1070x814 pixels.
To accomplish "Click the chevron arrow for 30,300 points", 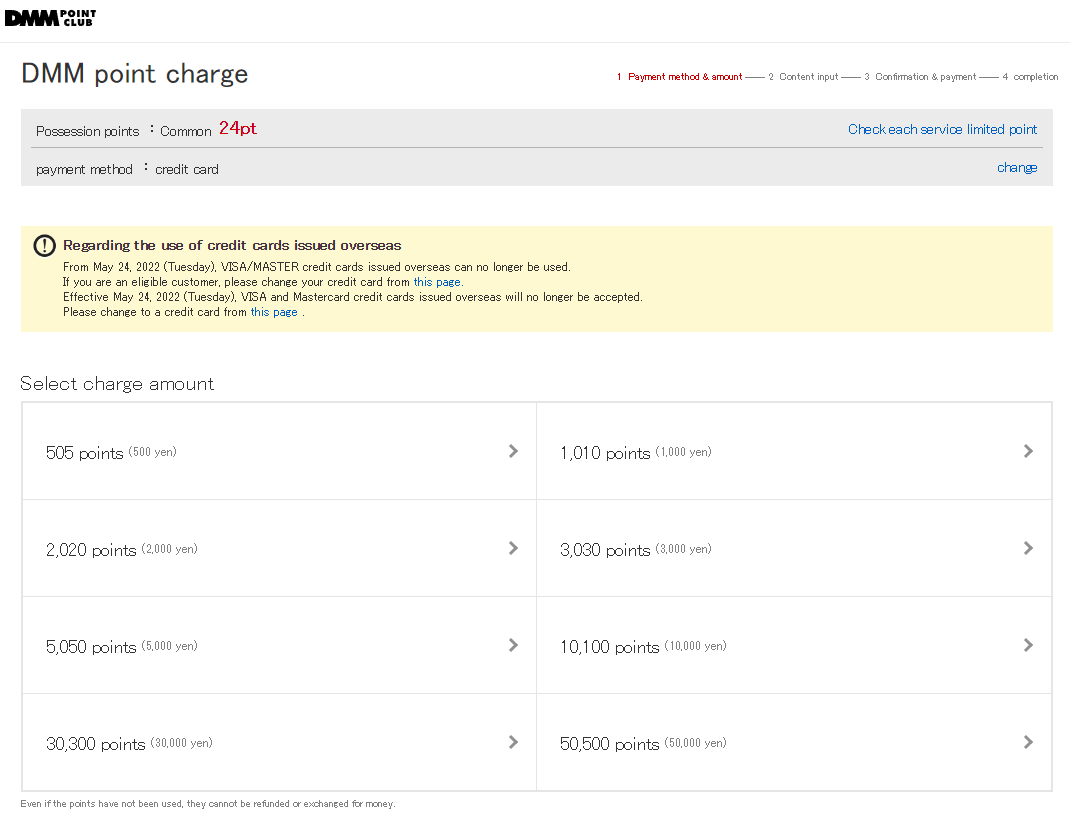I will click(x=513, y=742).
